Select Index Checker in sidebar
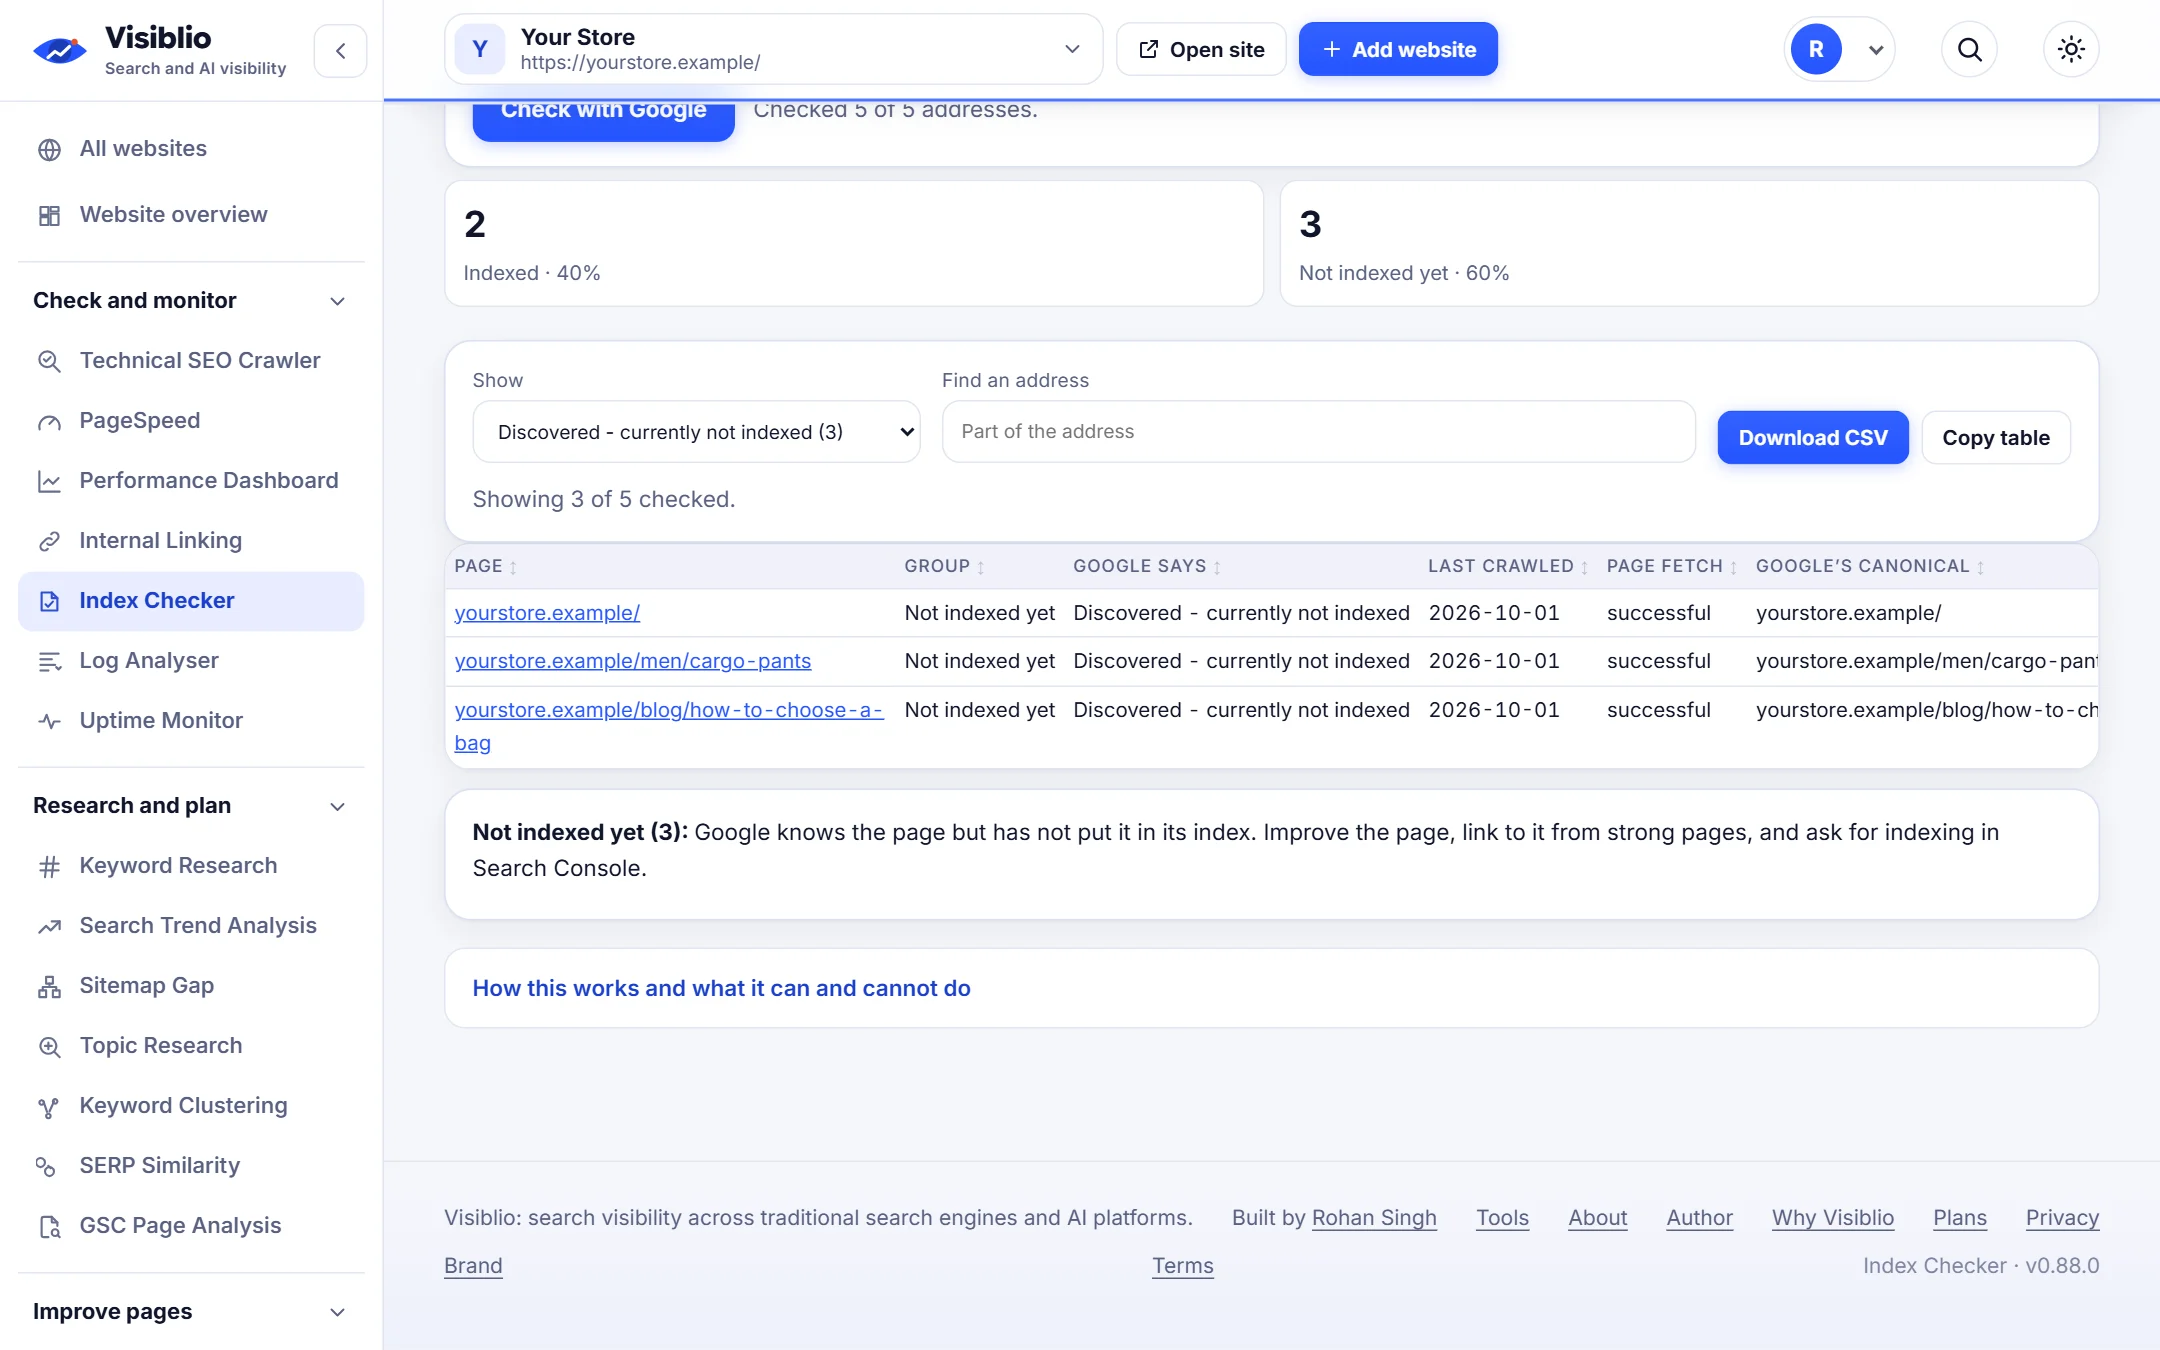This screenshot has width=2160, height=1350. (x=191, y=601)
